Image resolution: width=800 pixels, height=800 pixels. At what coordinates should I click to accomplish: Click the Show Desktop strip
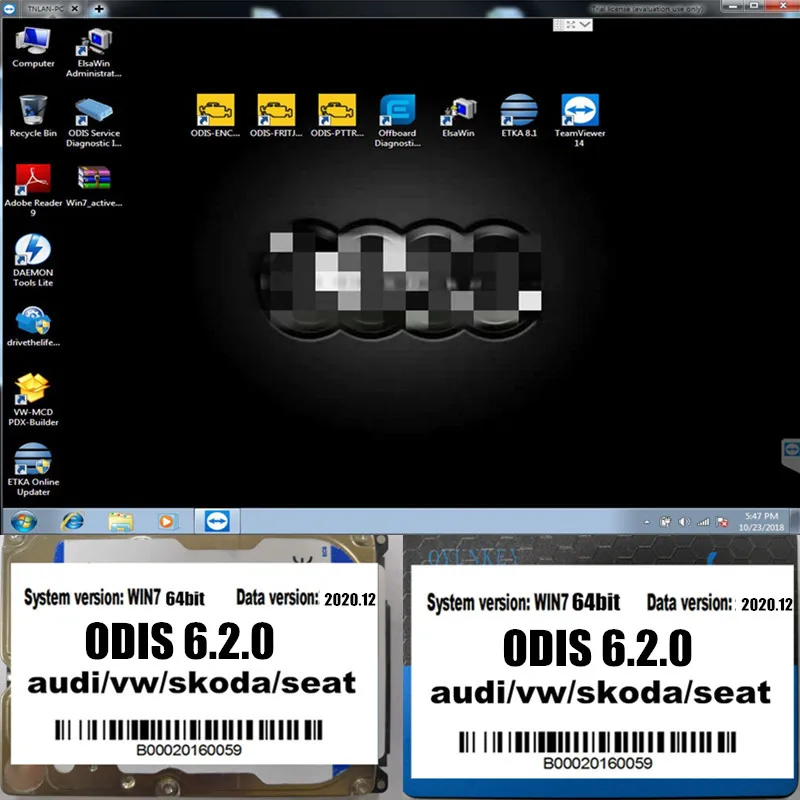click(x=795, y=521)
